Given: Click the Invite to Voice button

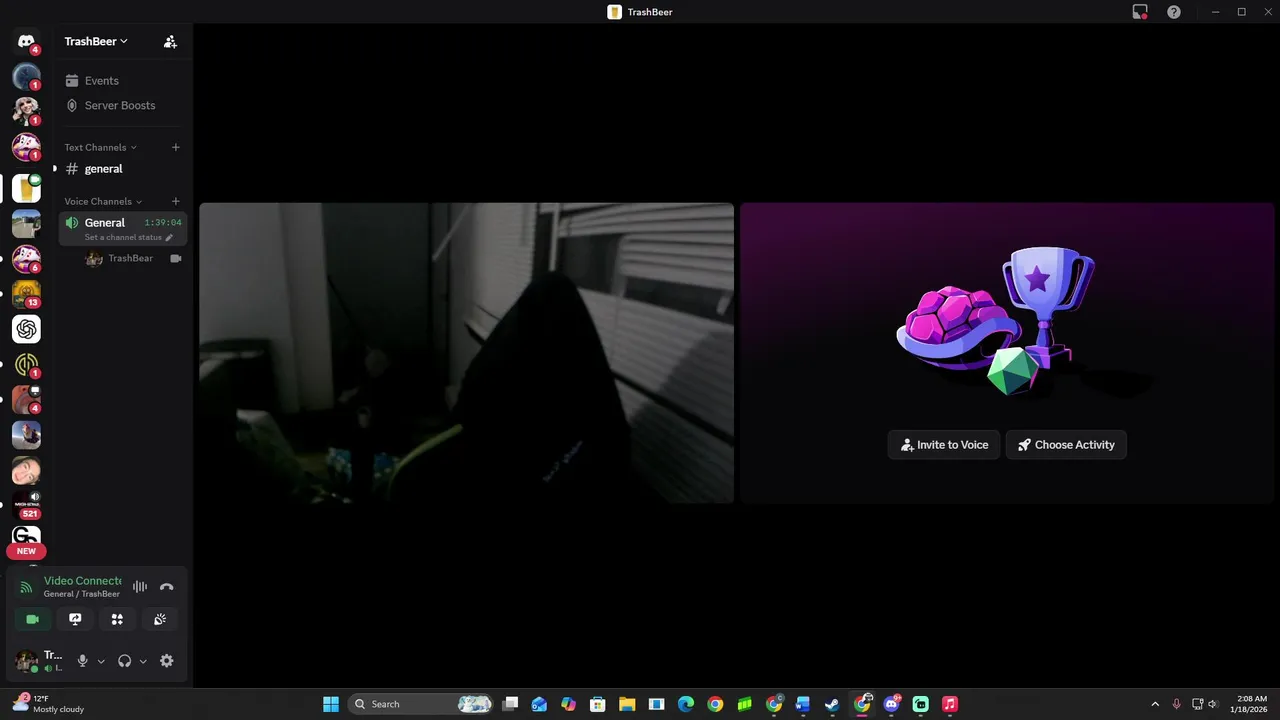Looking at the screenshot, I should point(944,445).
